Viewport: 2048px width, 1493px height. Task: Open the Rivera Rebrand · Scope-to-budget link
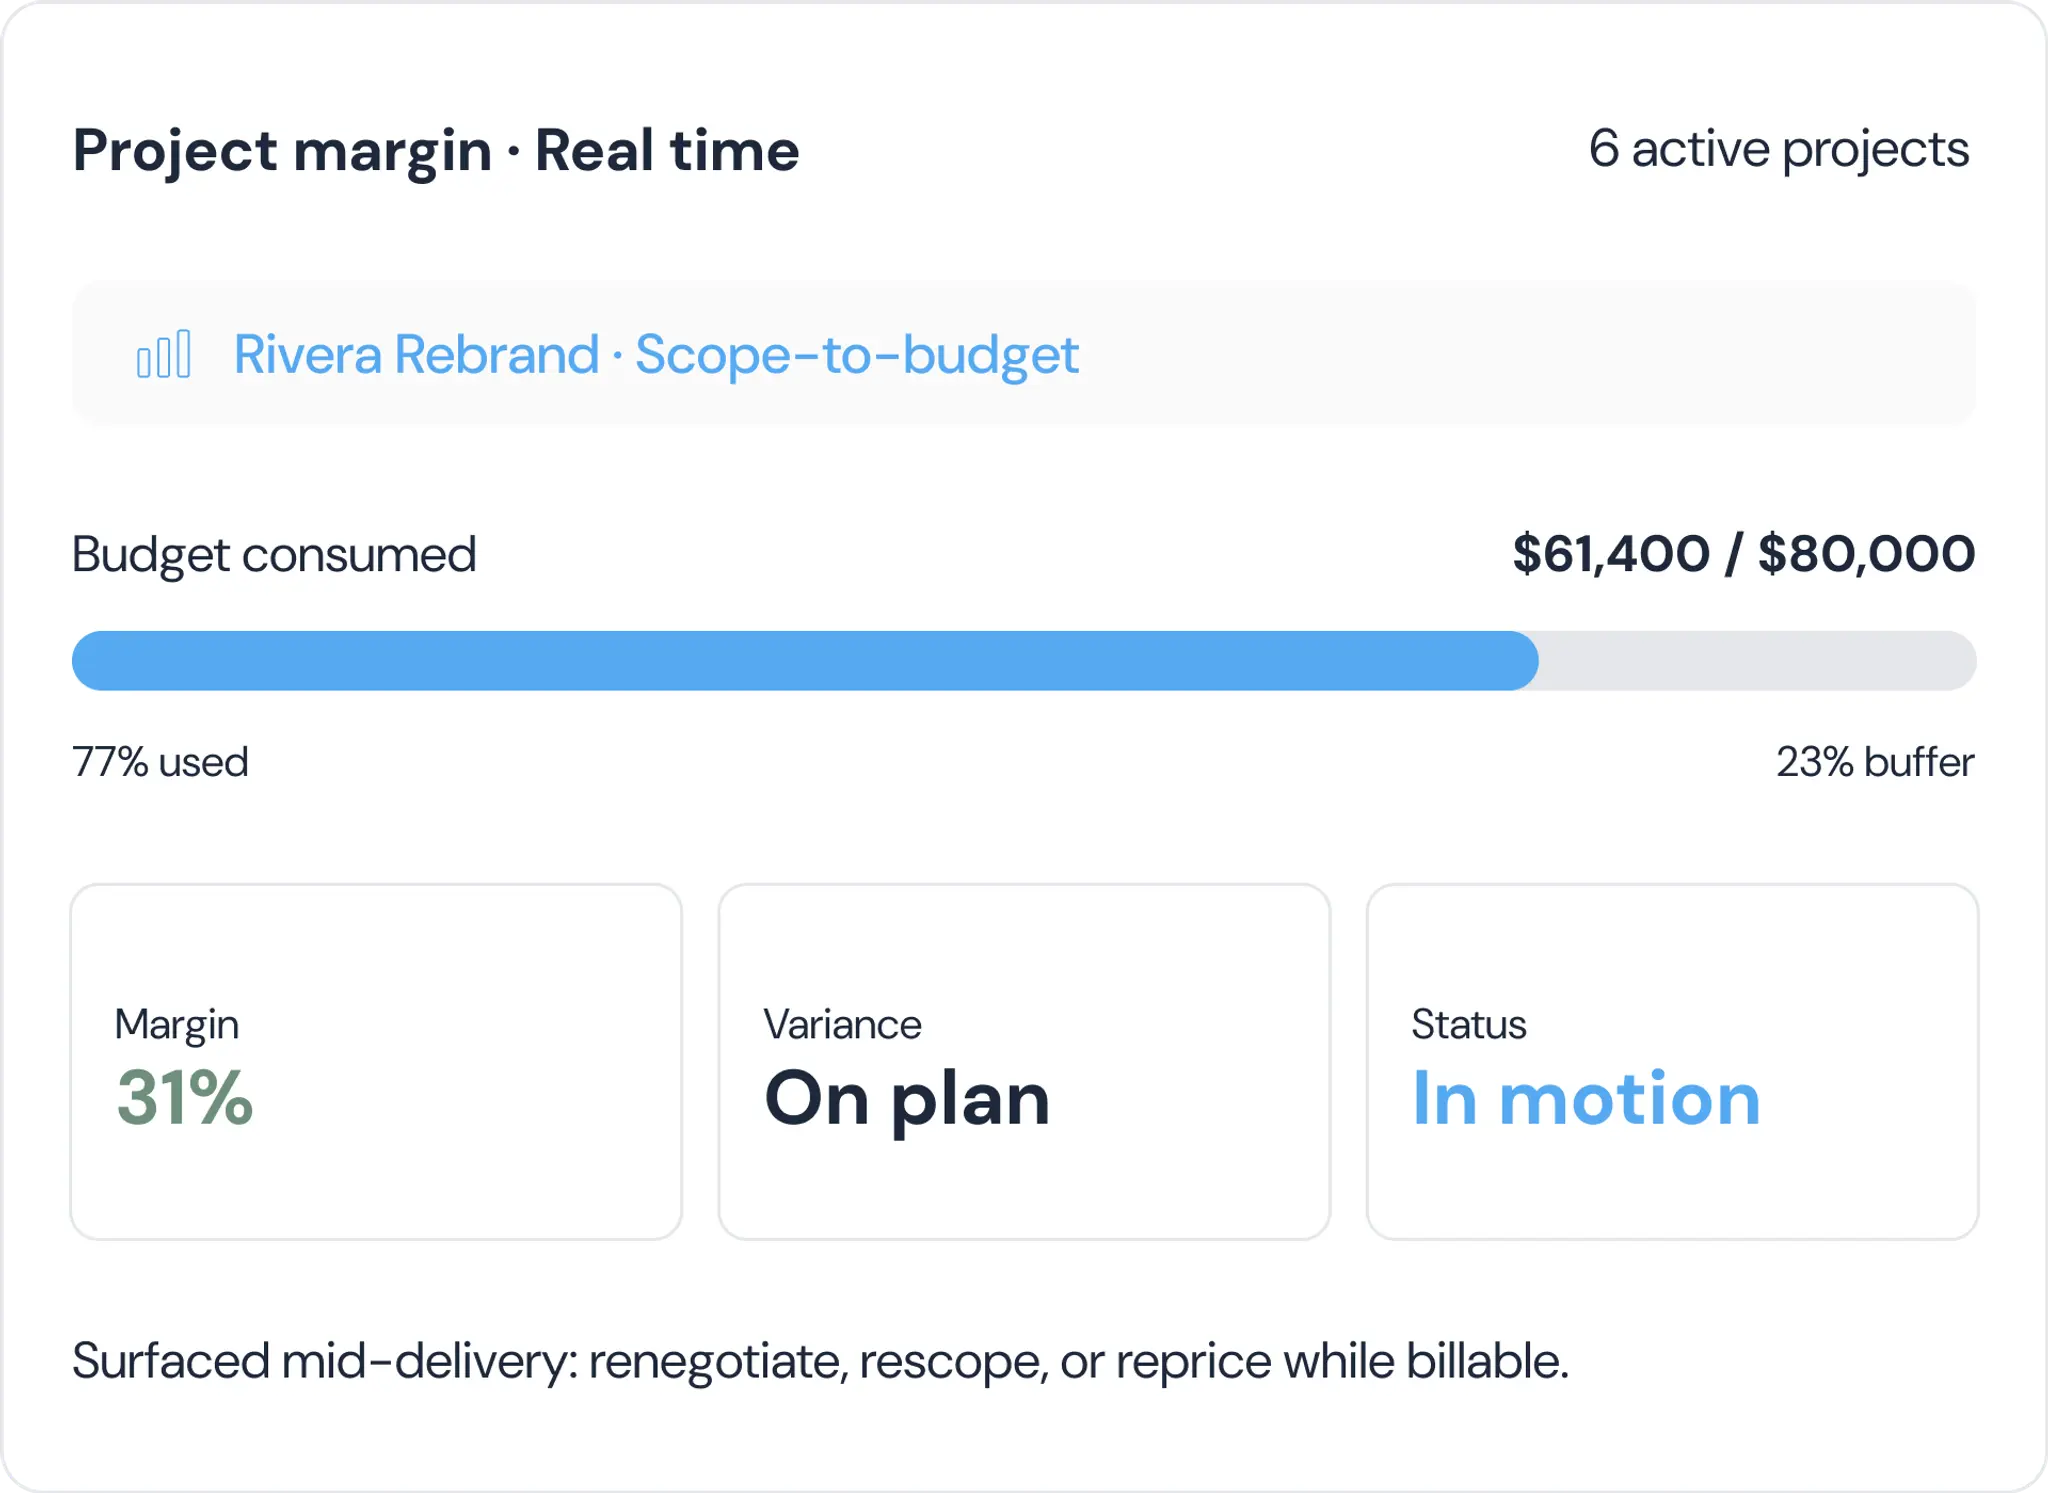(x=656, y=355)
